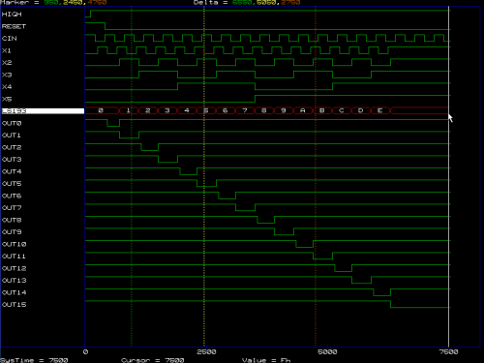This screenshot has width=484, height=363.
Task: Click bus value 3 on LS193 row
Action: click(x=167, y=110)
